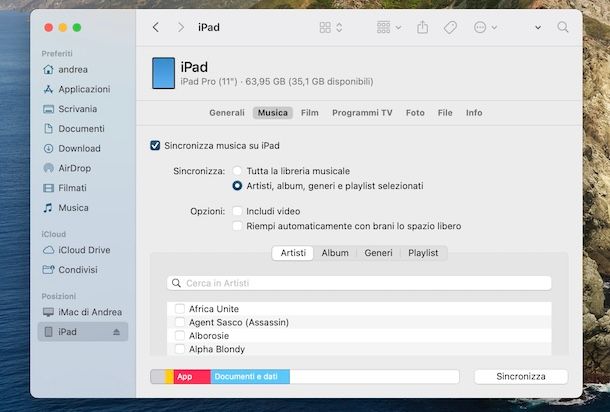Viewport: 610px width, 412px height.
Task: Click the search magnifier icon
Action: 563,27
